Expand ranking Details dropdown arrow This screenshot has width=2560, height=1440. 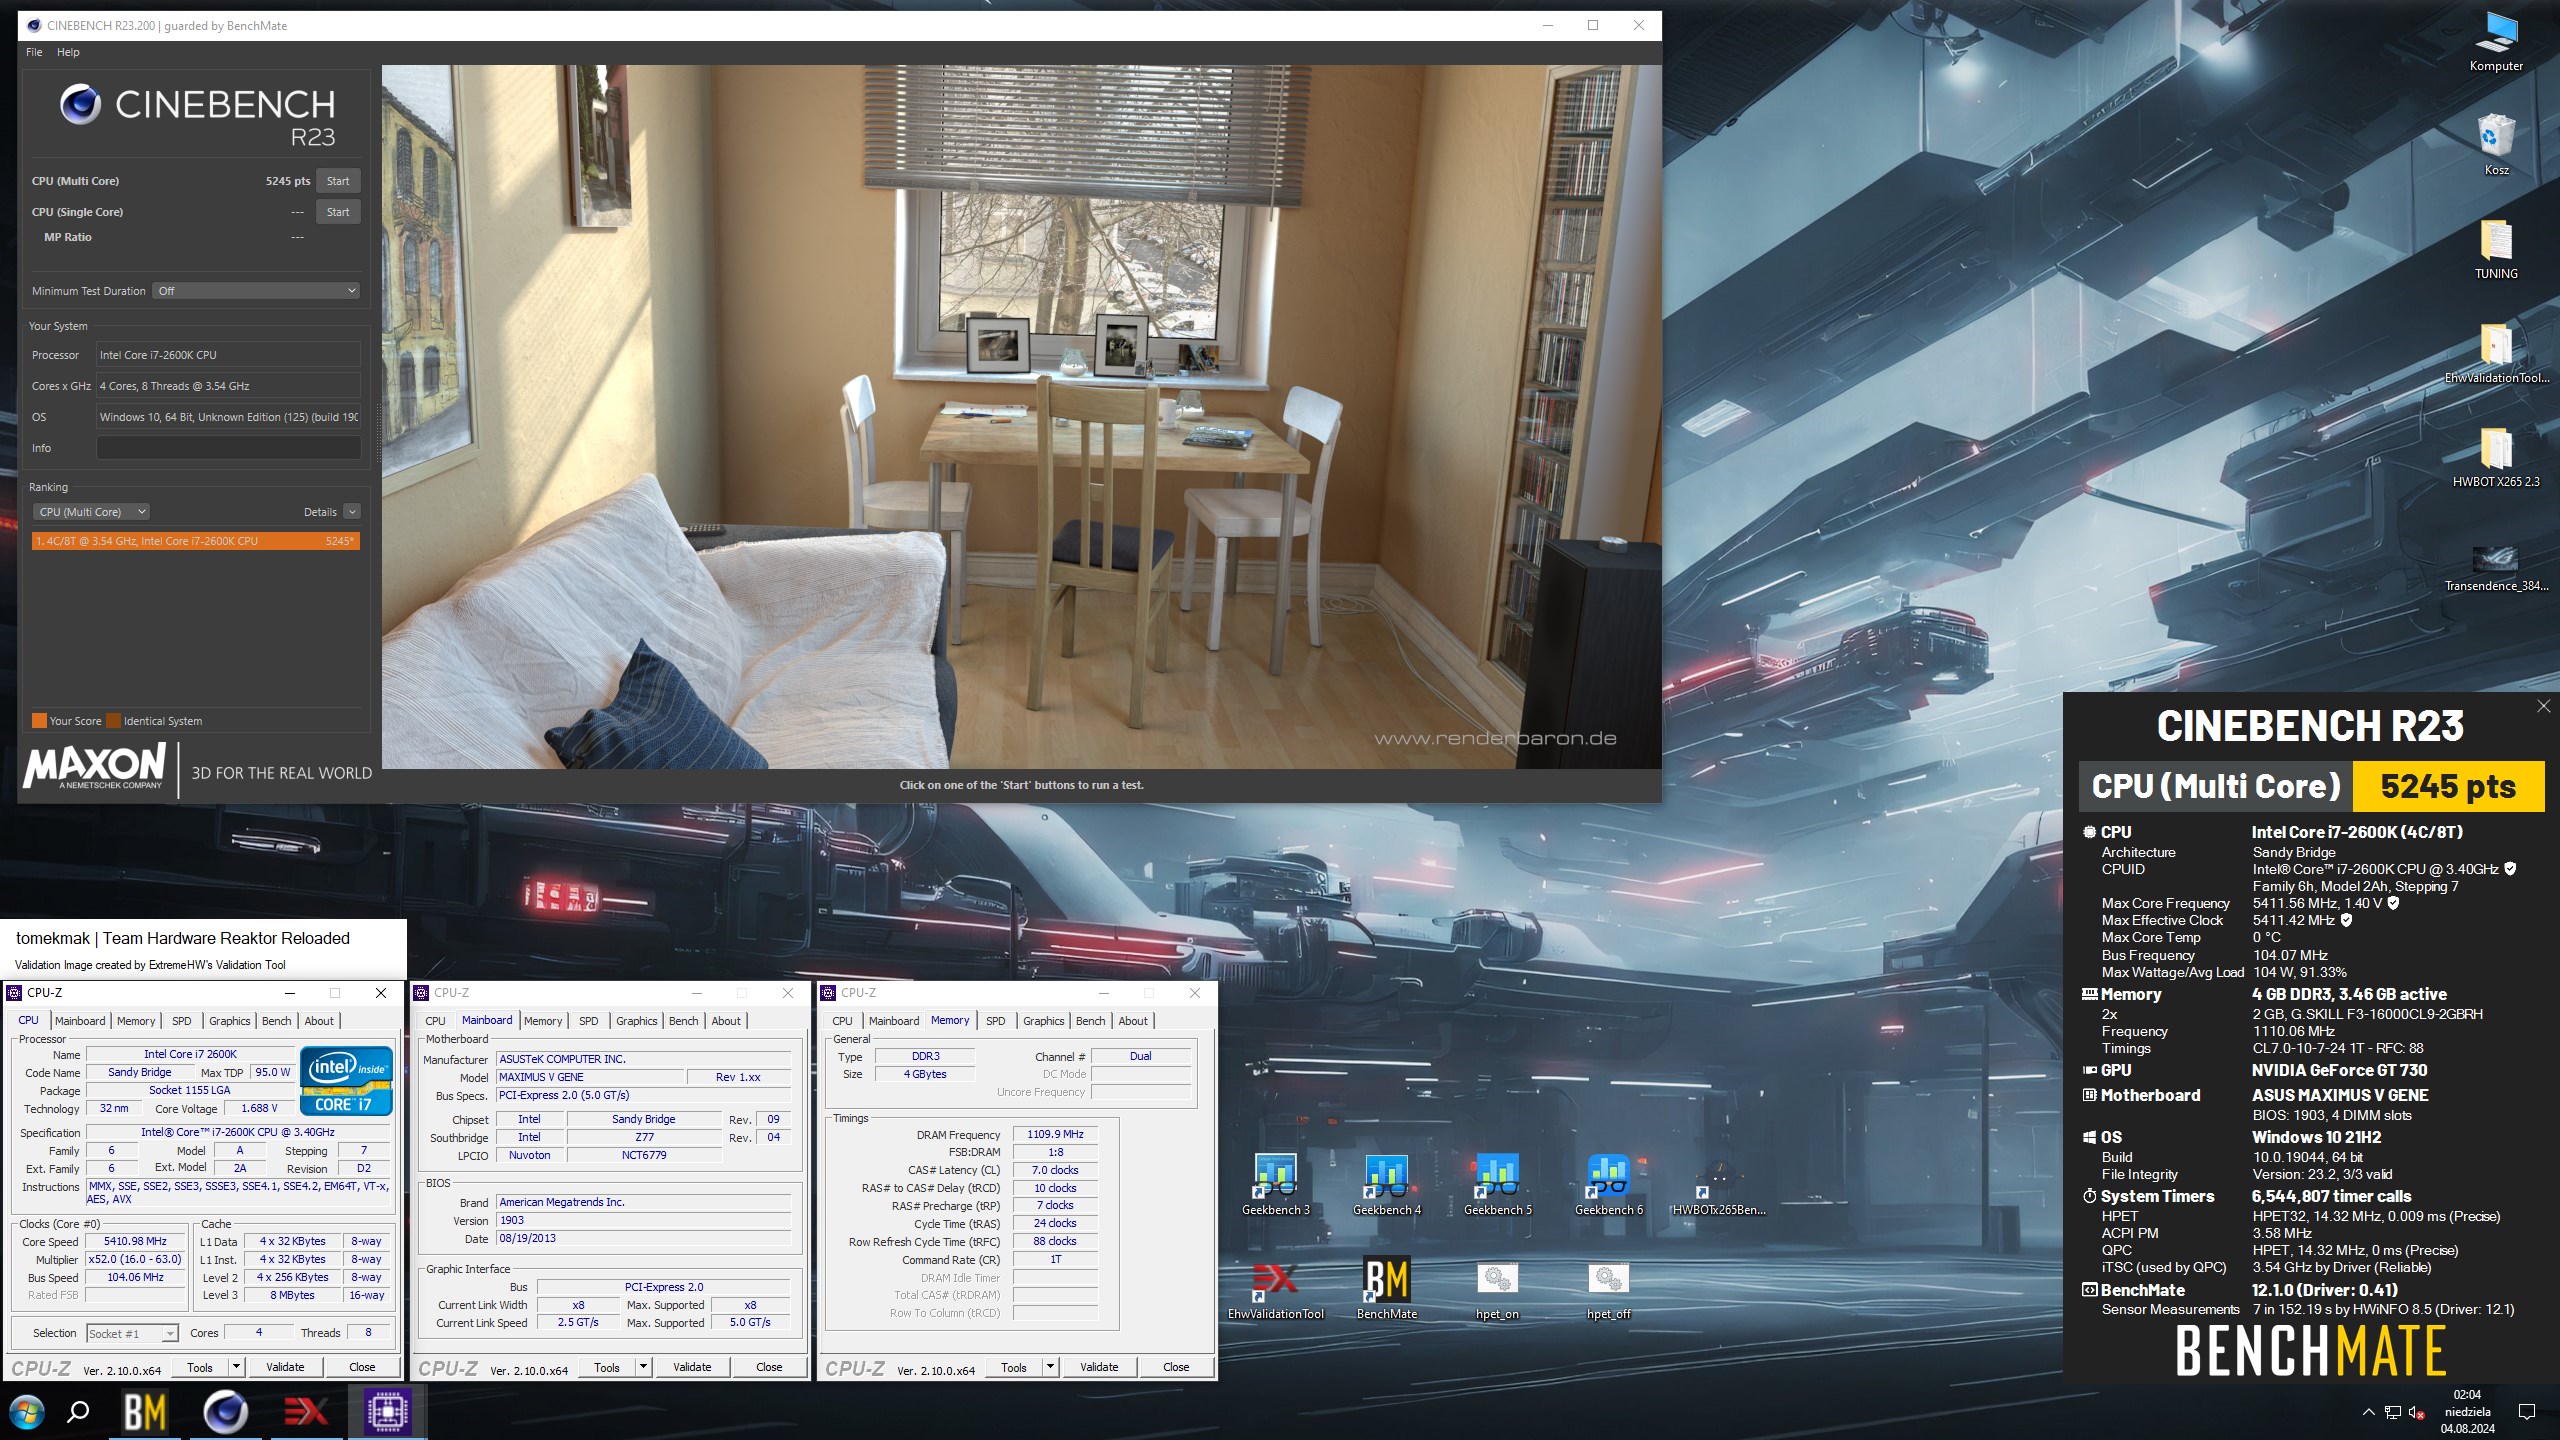(x=352, y=512)
